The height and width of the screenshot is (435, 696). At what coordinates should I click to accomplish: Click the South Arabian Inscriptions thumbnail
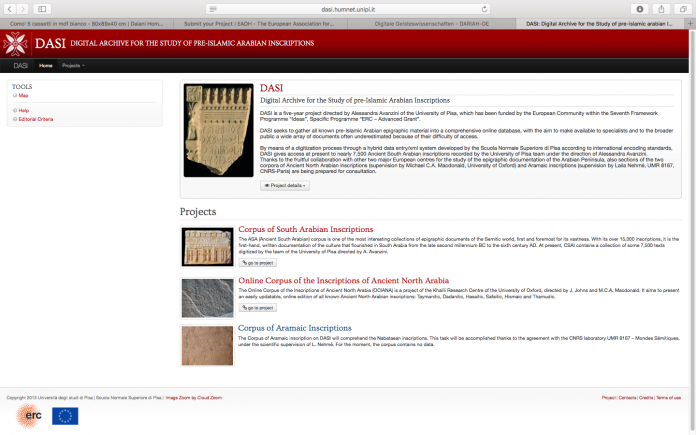click(207, 247)
